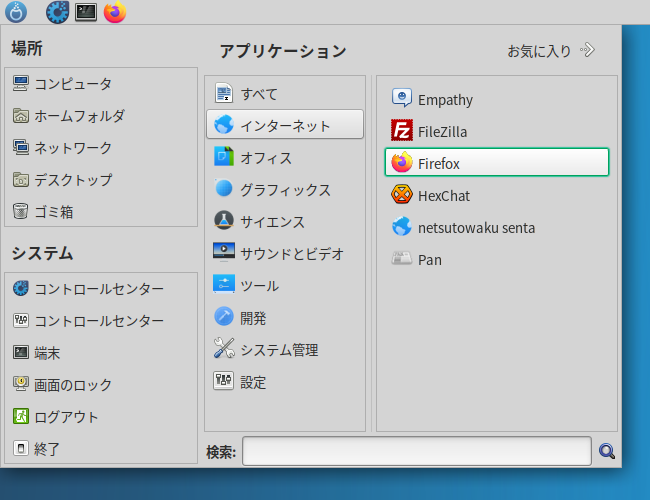This screenshot has height=500, width=650.
Task: Launch HexChat from application list
Action: click(497, 195)
